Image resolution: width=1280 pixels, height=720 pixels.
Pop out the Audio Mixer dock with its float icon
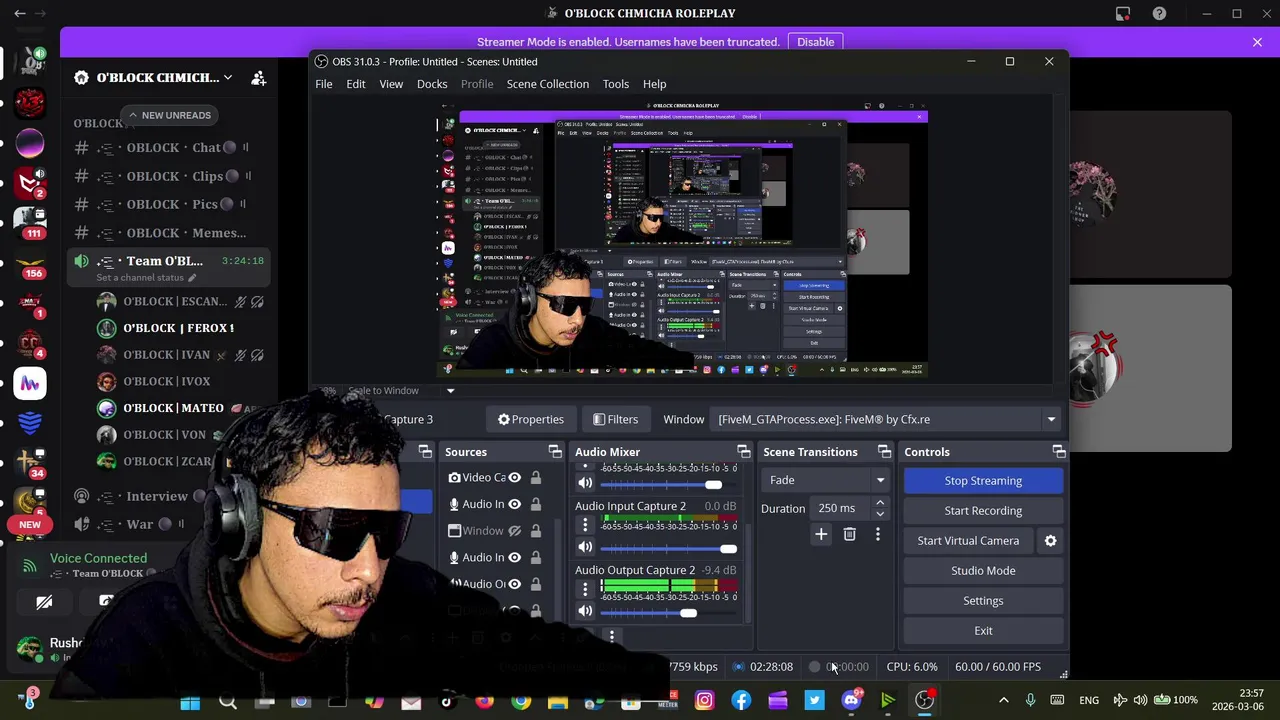point(743,452)
